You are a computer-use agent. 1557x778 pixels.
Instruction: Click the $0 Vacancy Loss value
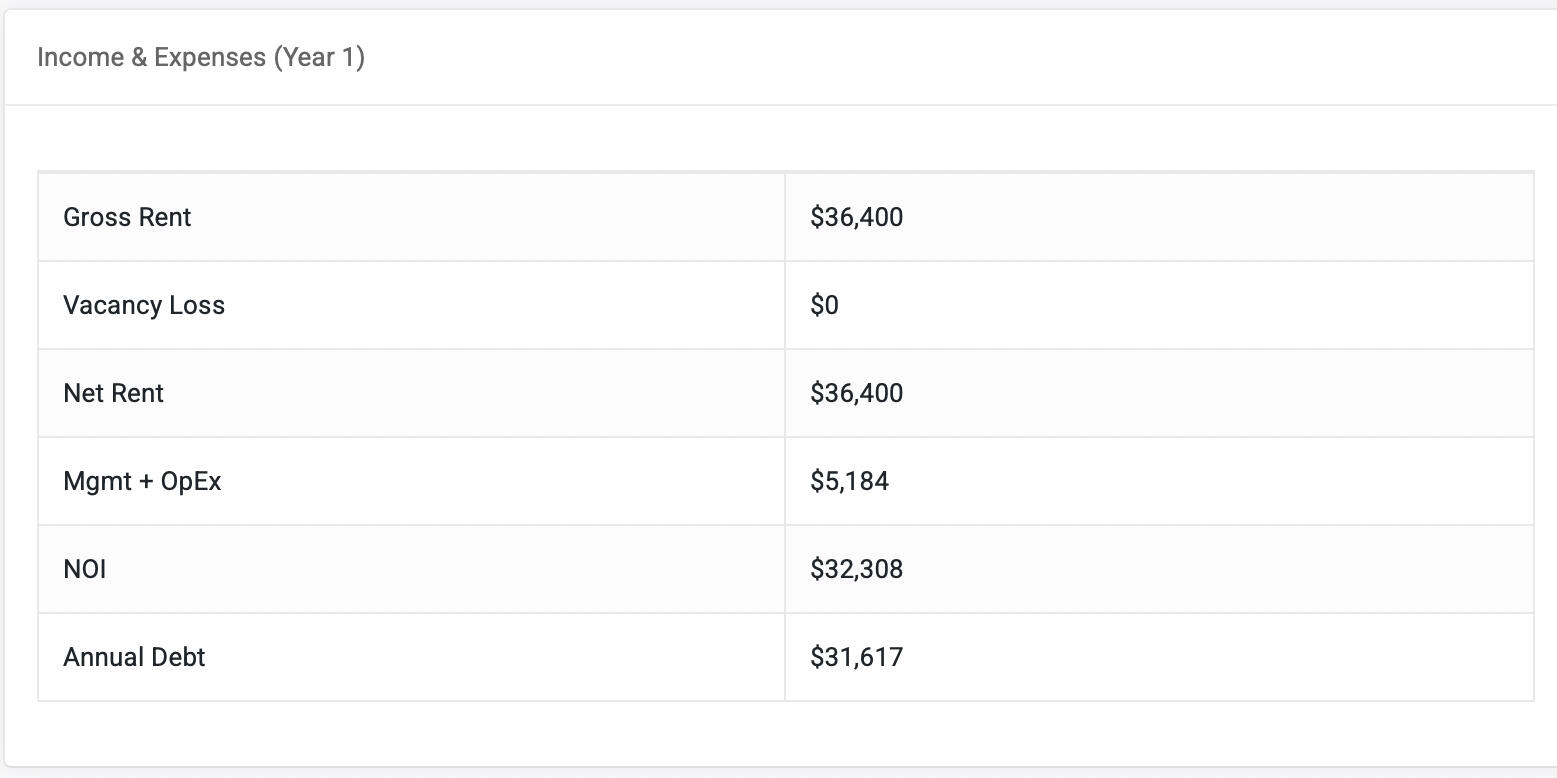[824, 305]
